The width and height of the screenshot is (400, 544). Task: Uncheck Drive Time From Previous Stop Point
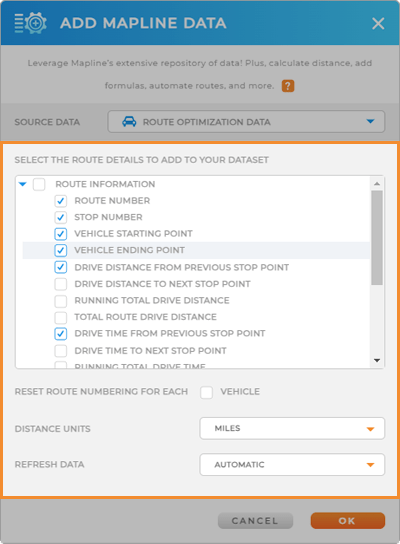61,333
